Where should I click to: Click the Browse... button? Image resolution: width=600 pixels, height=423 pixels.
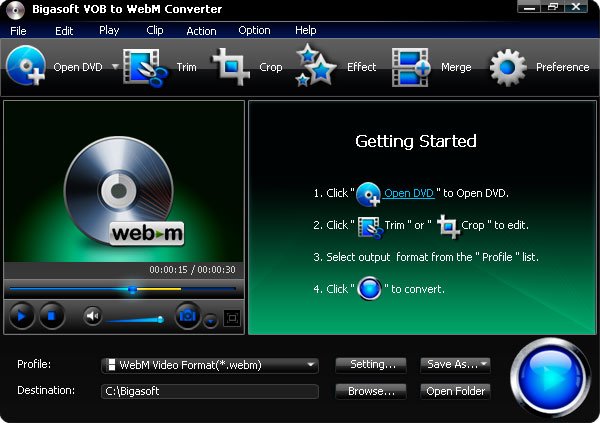[x=371, y=391]
